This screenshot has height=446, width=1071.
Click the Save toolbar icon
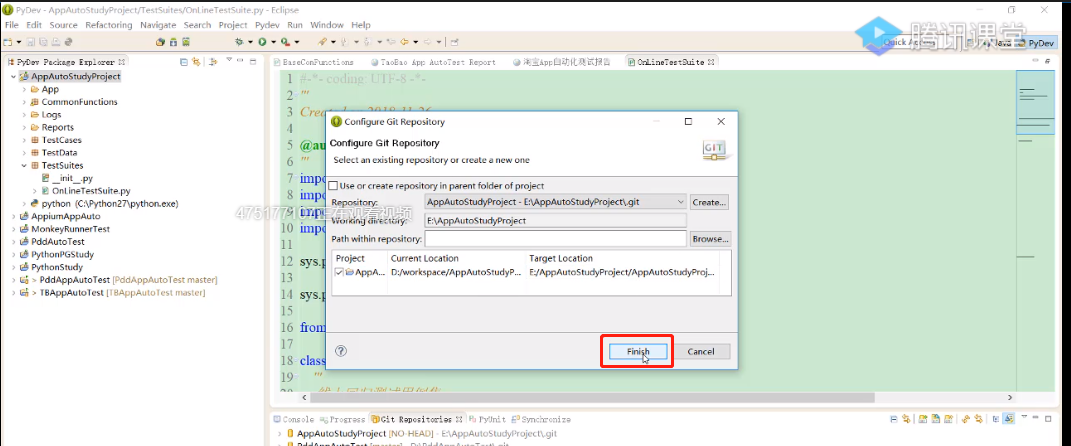tap(31, 42)
